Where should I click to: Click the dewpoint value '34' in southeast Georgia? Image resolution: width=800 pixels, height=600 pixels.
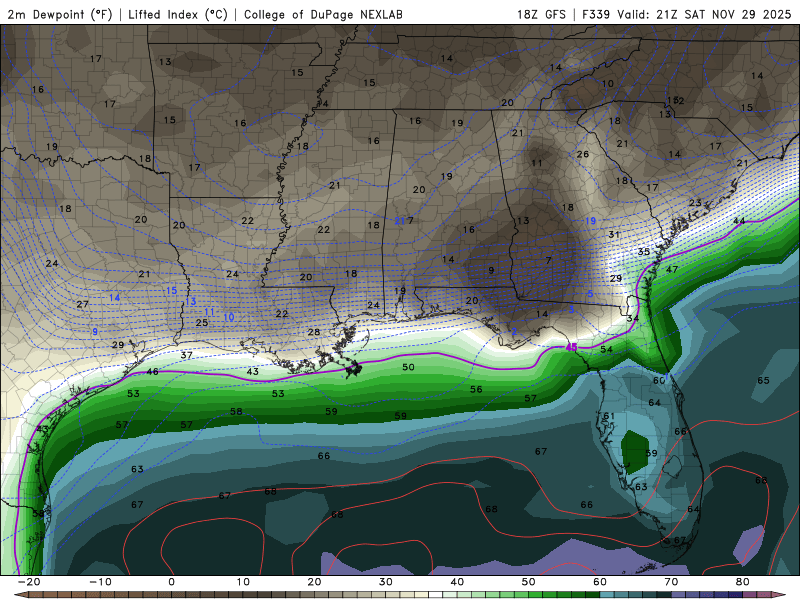(633, 318)
